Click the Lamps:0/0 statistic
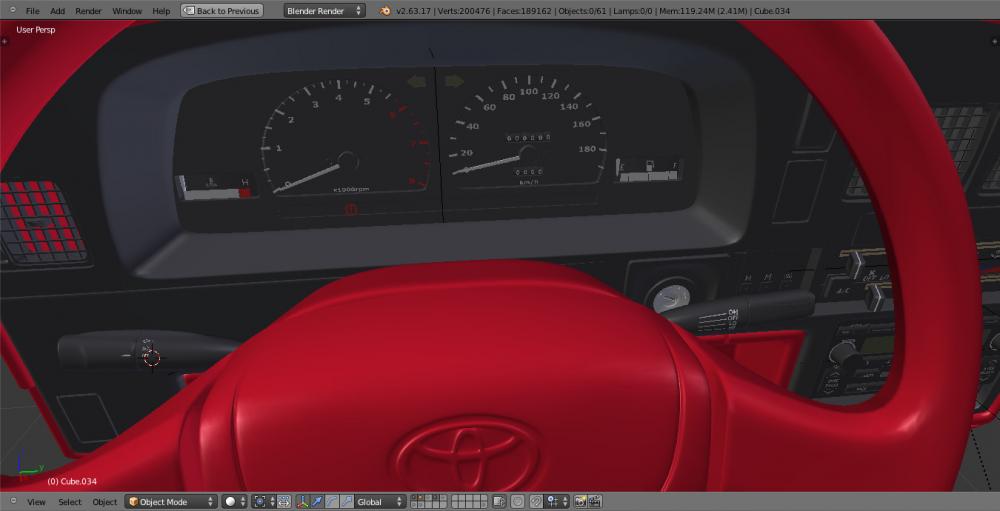Image resolution: width=1000 pixels, height=511 pixels. [635, 11]
